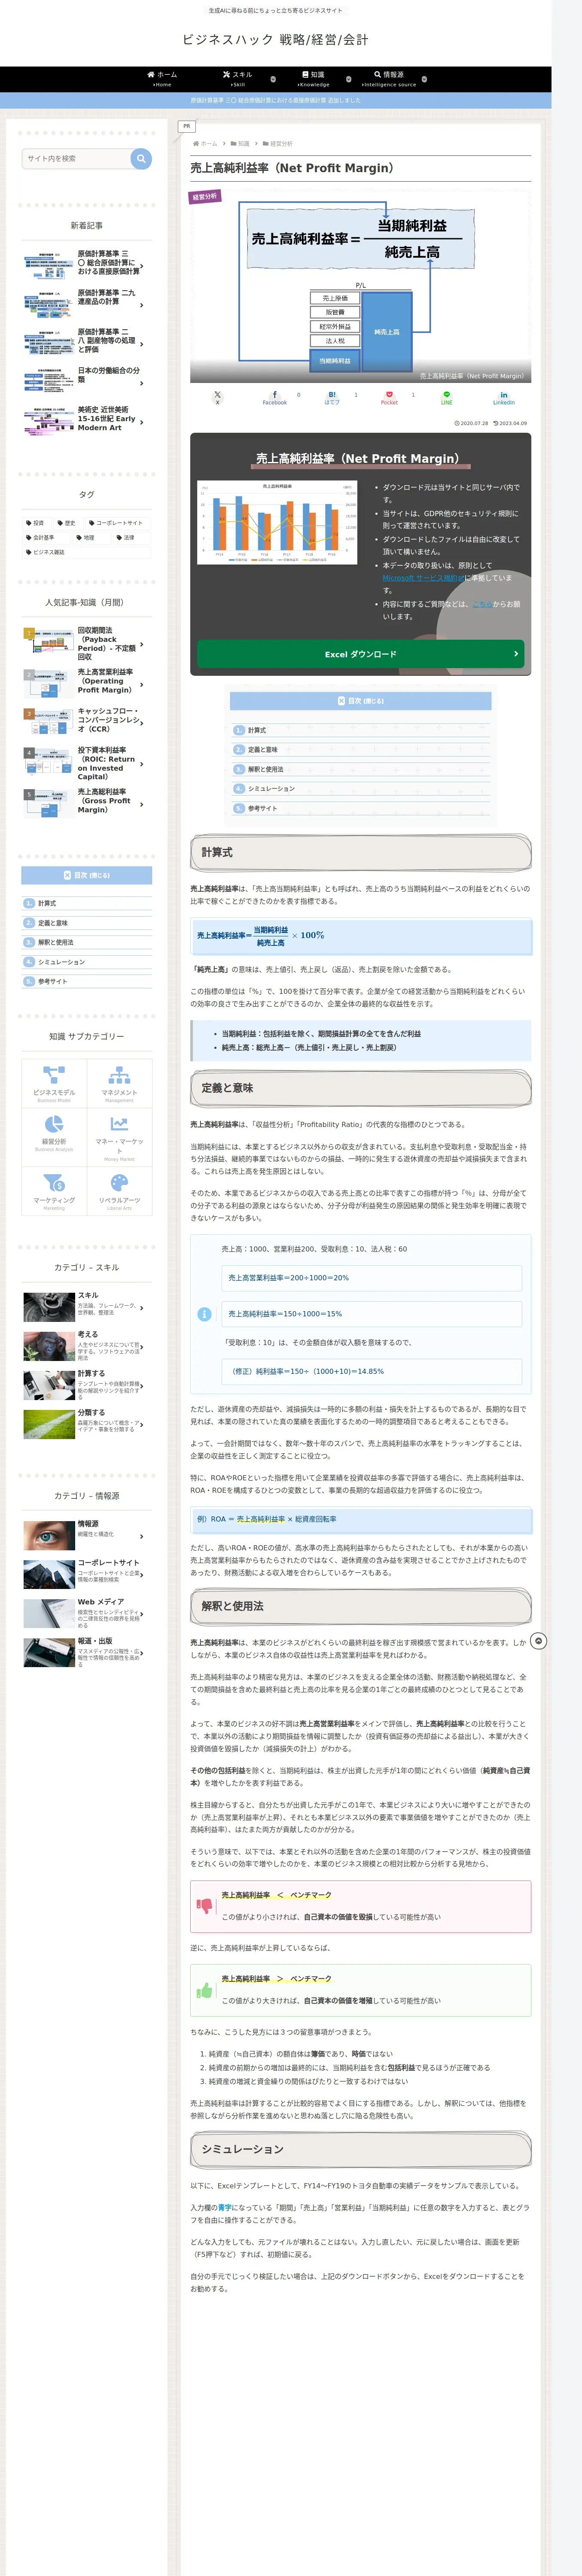Expand 知識 menu dropdown arrow

click(x=348, y=79)
